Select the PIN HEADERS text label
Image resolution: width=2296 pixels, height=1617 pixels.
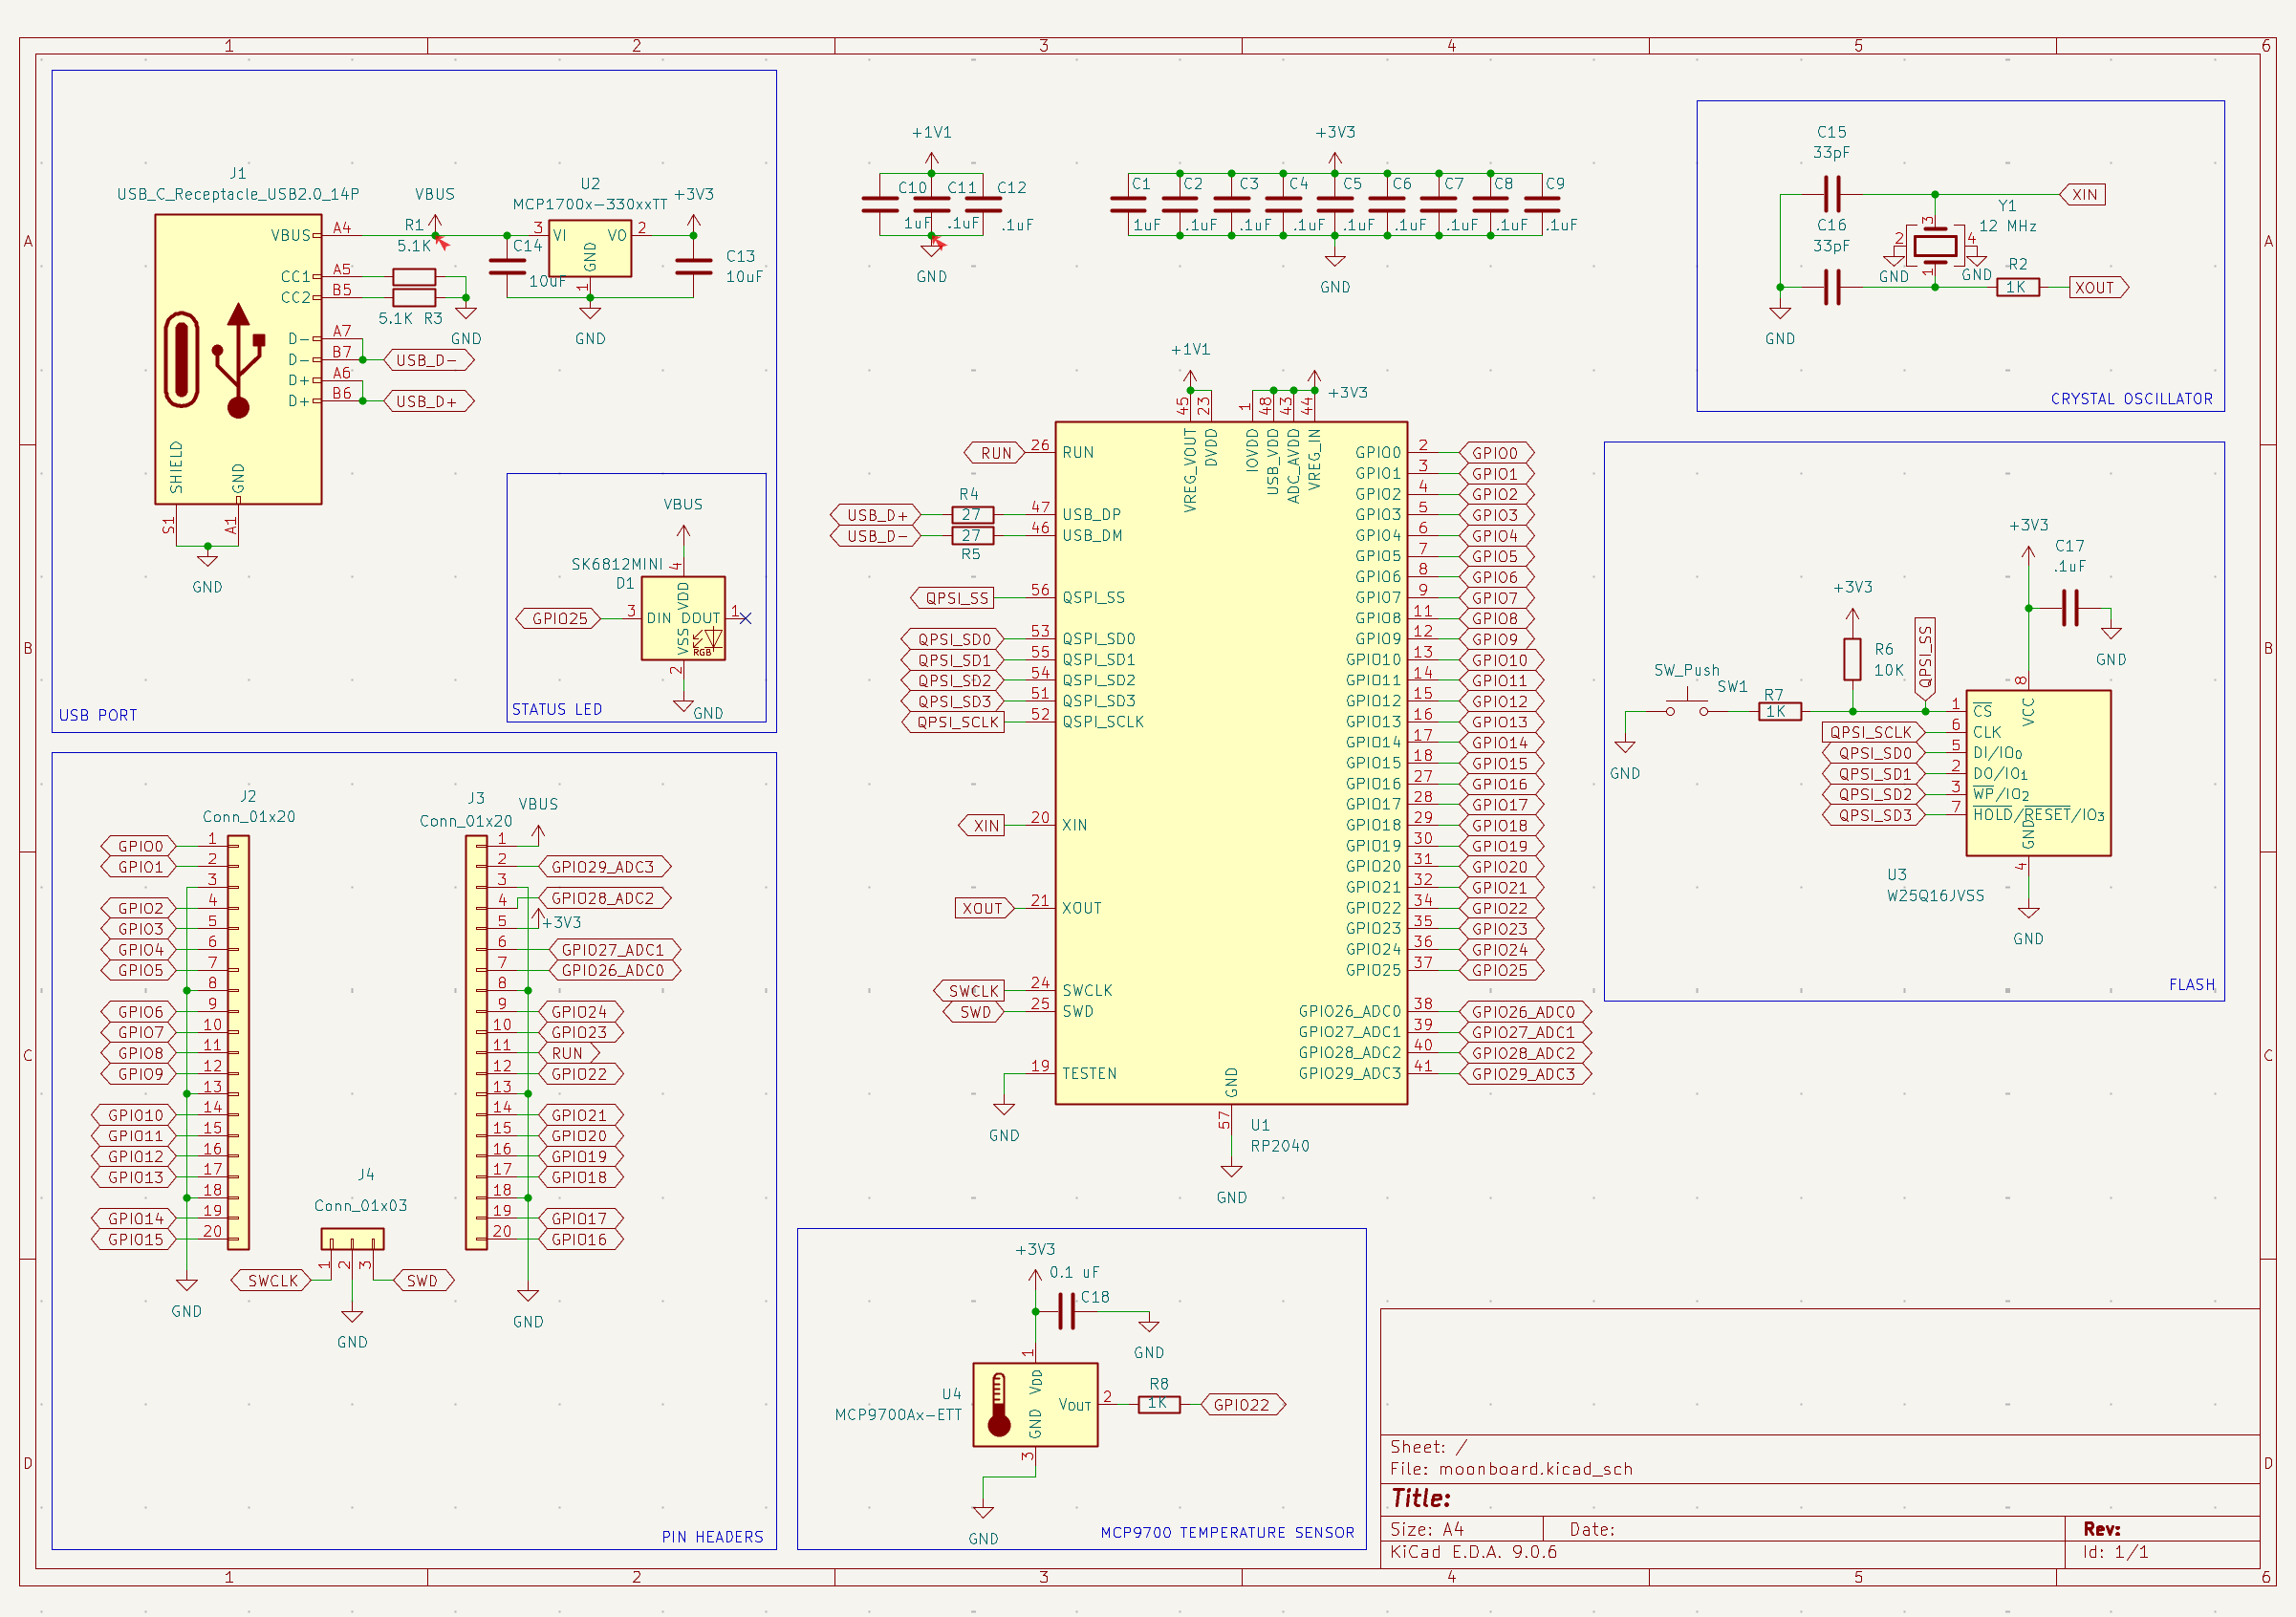(x=712, y=1537)
